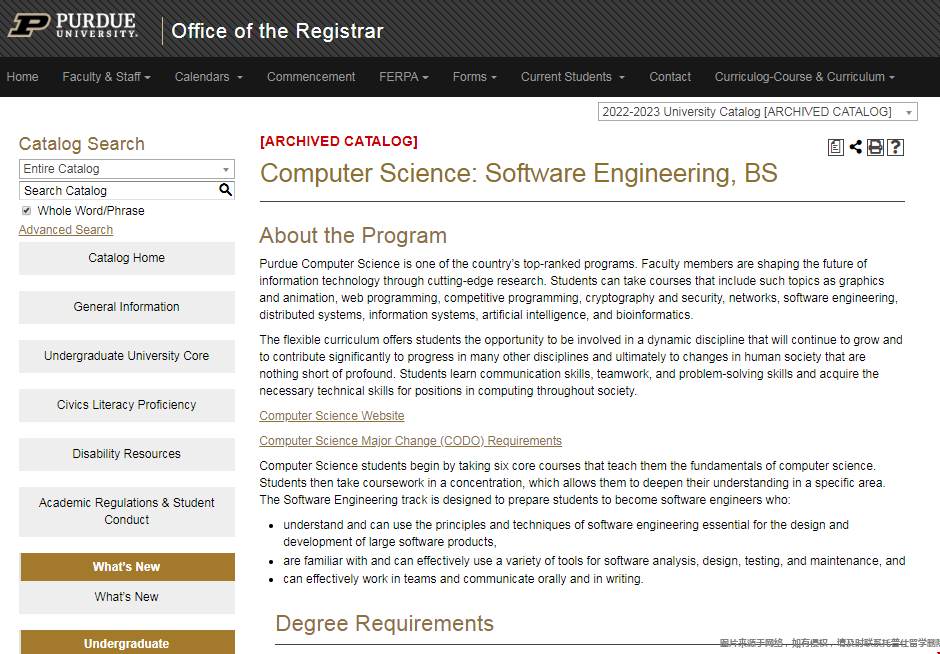
Task: Click the gold Undergraduate section header
Action: tap(127, 643)
